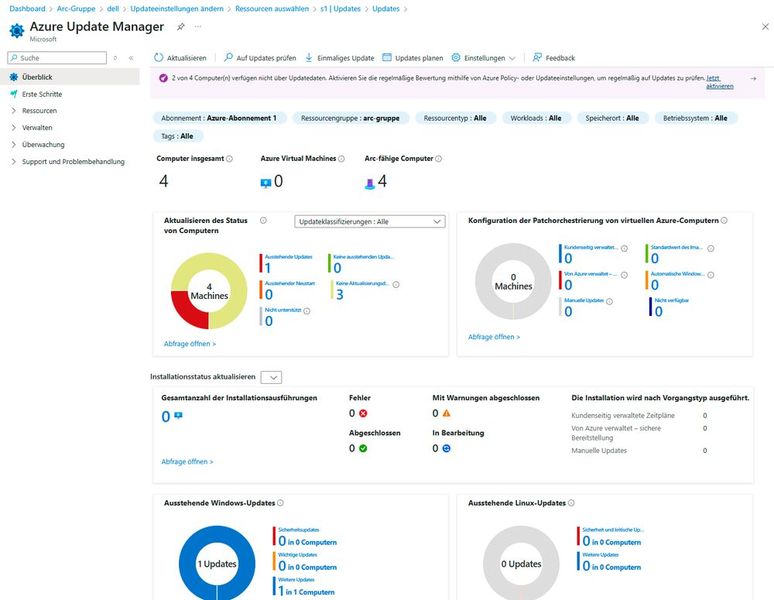This screenshot has width=774, height=600.
Task: Show info for Computer insgesamt
Action: click(229, 159)
